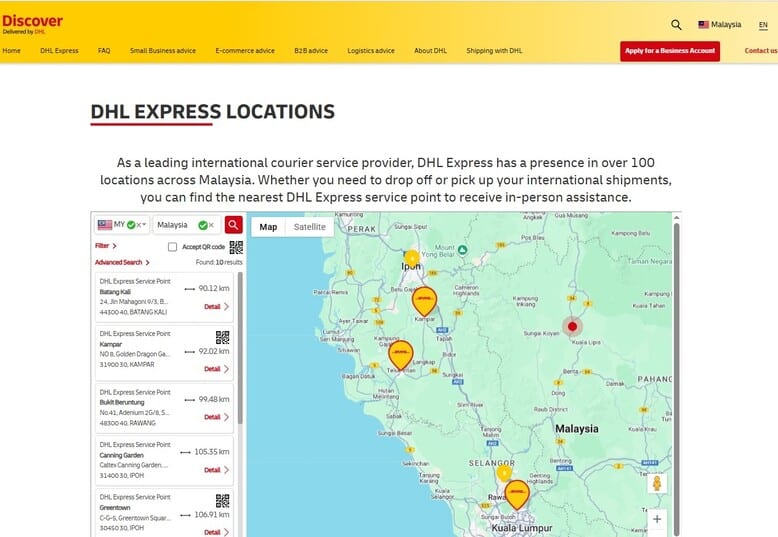The height and width of the screenshot is (537, 778).
Task: Click the DHL map pin near Teluk Intan
Action: pyautogui.click(x=400, y=354)
